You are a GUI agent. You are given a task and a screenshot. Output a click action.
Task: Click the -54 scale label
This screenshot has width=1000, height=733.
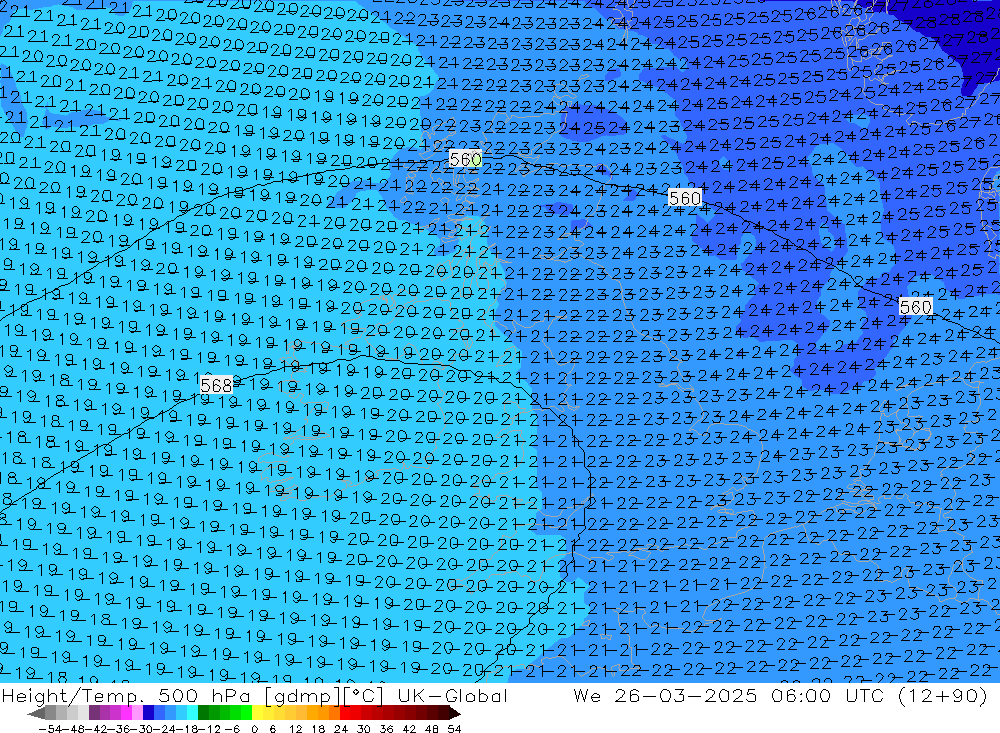50,729
